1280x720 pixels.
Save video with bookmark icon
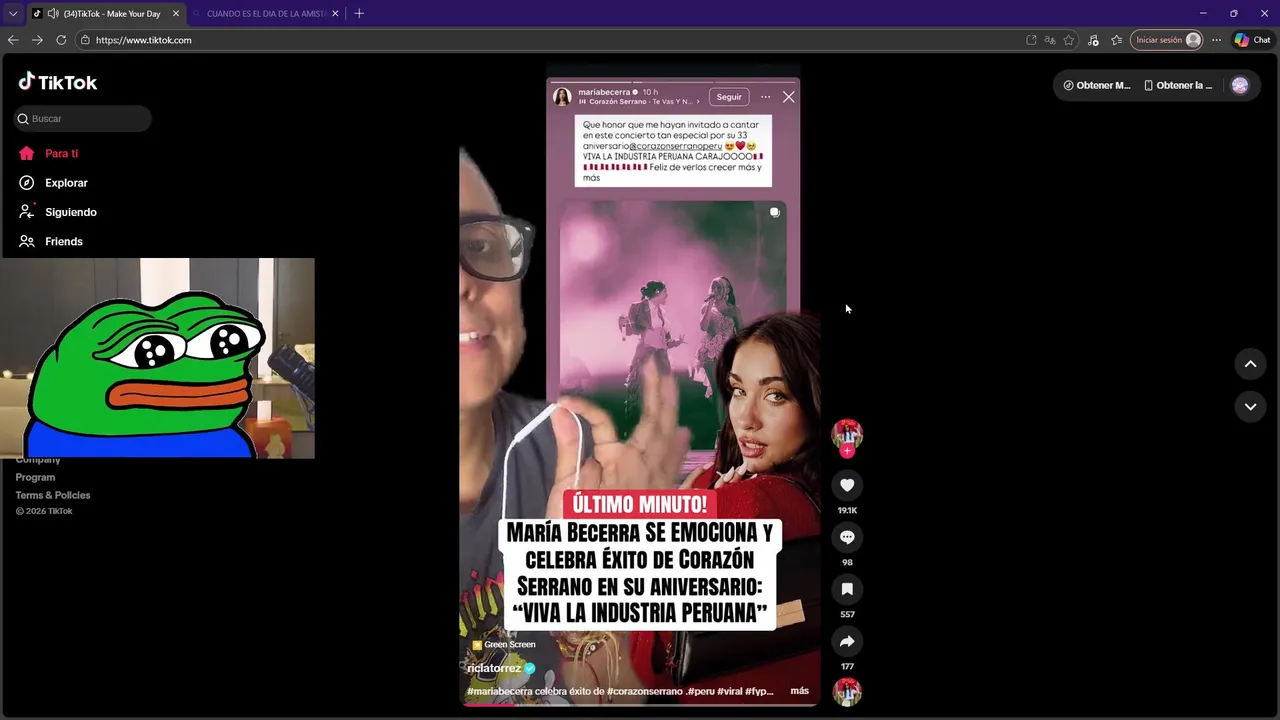tap(847, 589)
